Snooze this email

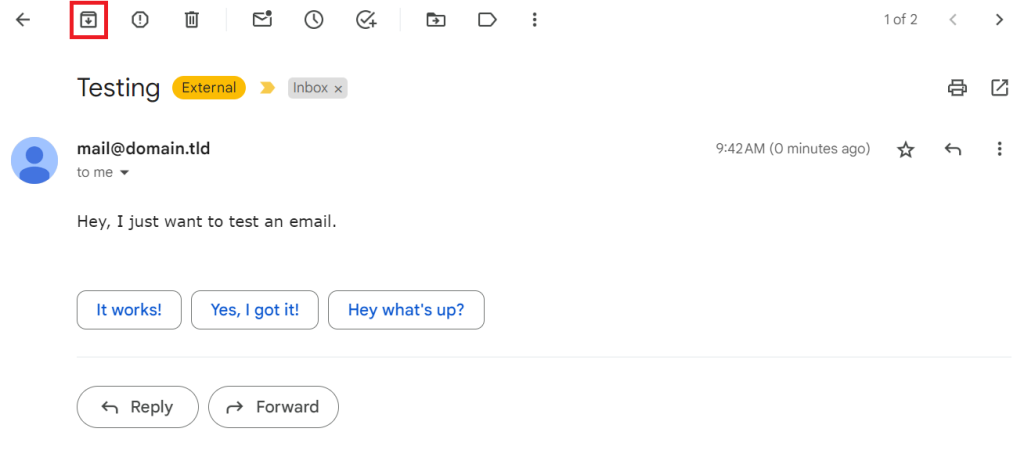(x=314, y=19)
